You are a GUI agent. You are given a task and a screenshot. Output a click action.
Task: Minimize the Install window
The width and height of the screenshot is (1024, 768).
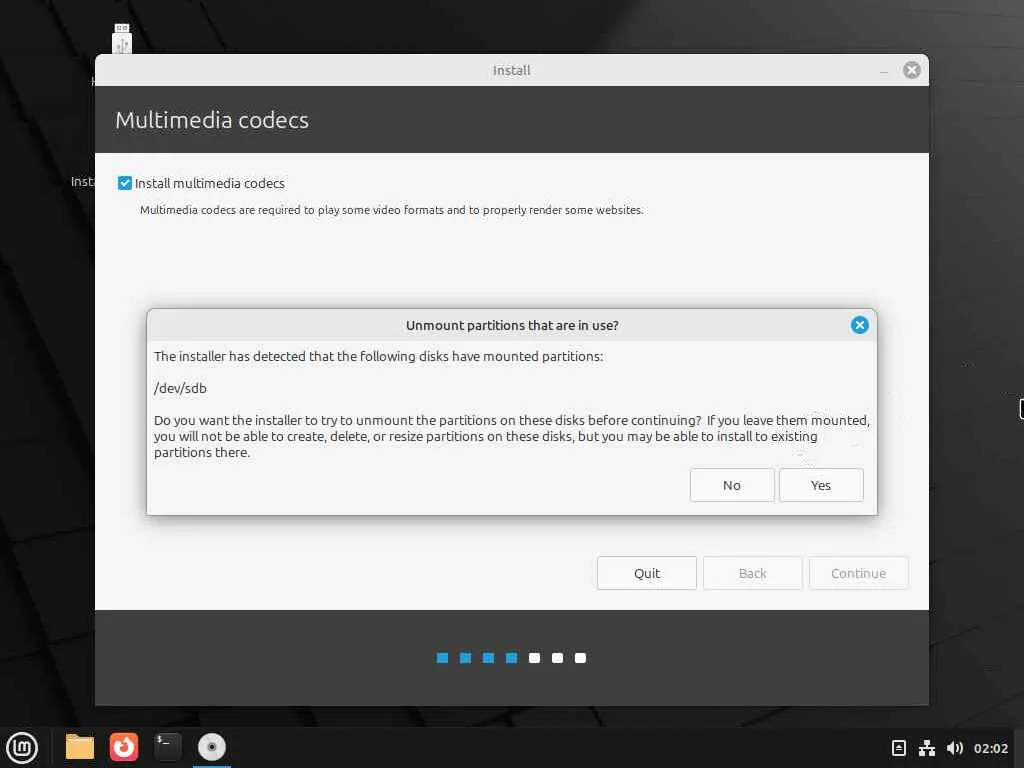(884, 71)
